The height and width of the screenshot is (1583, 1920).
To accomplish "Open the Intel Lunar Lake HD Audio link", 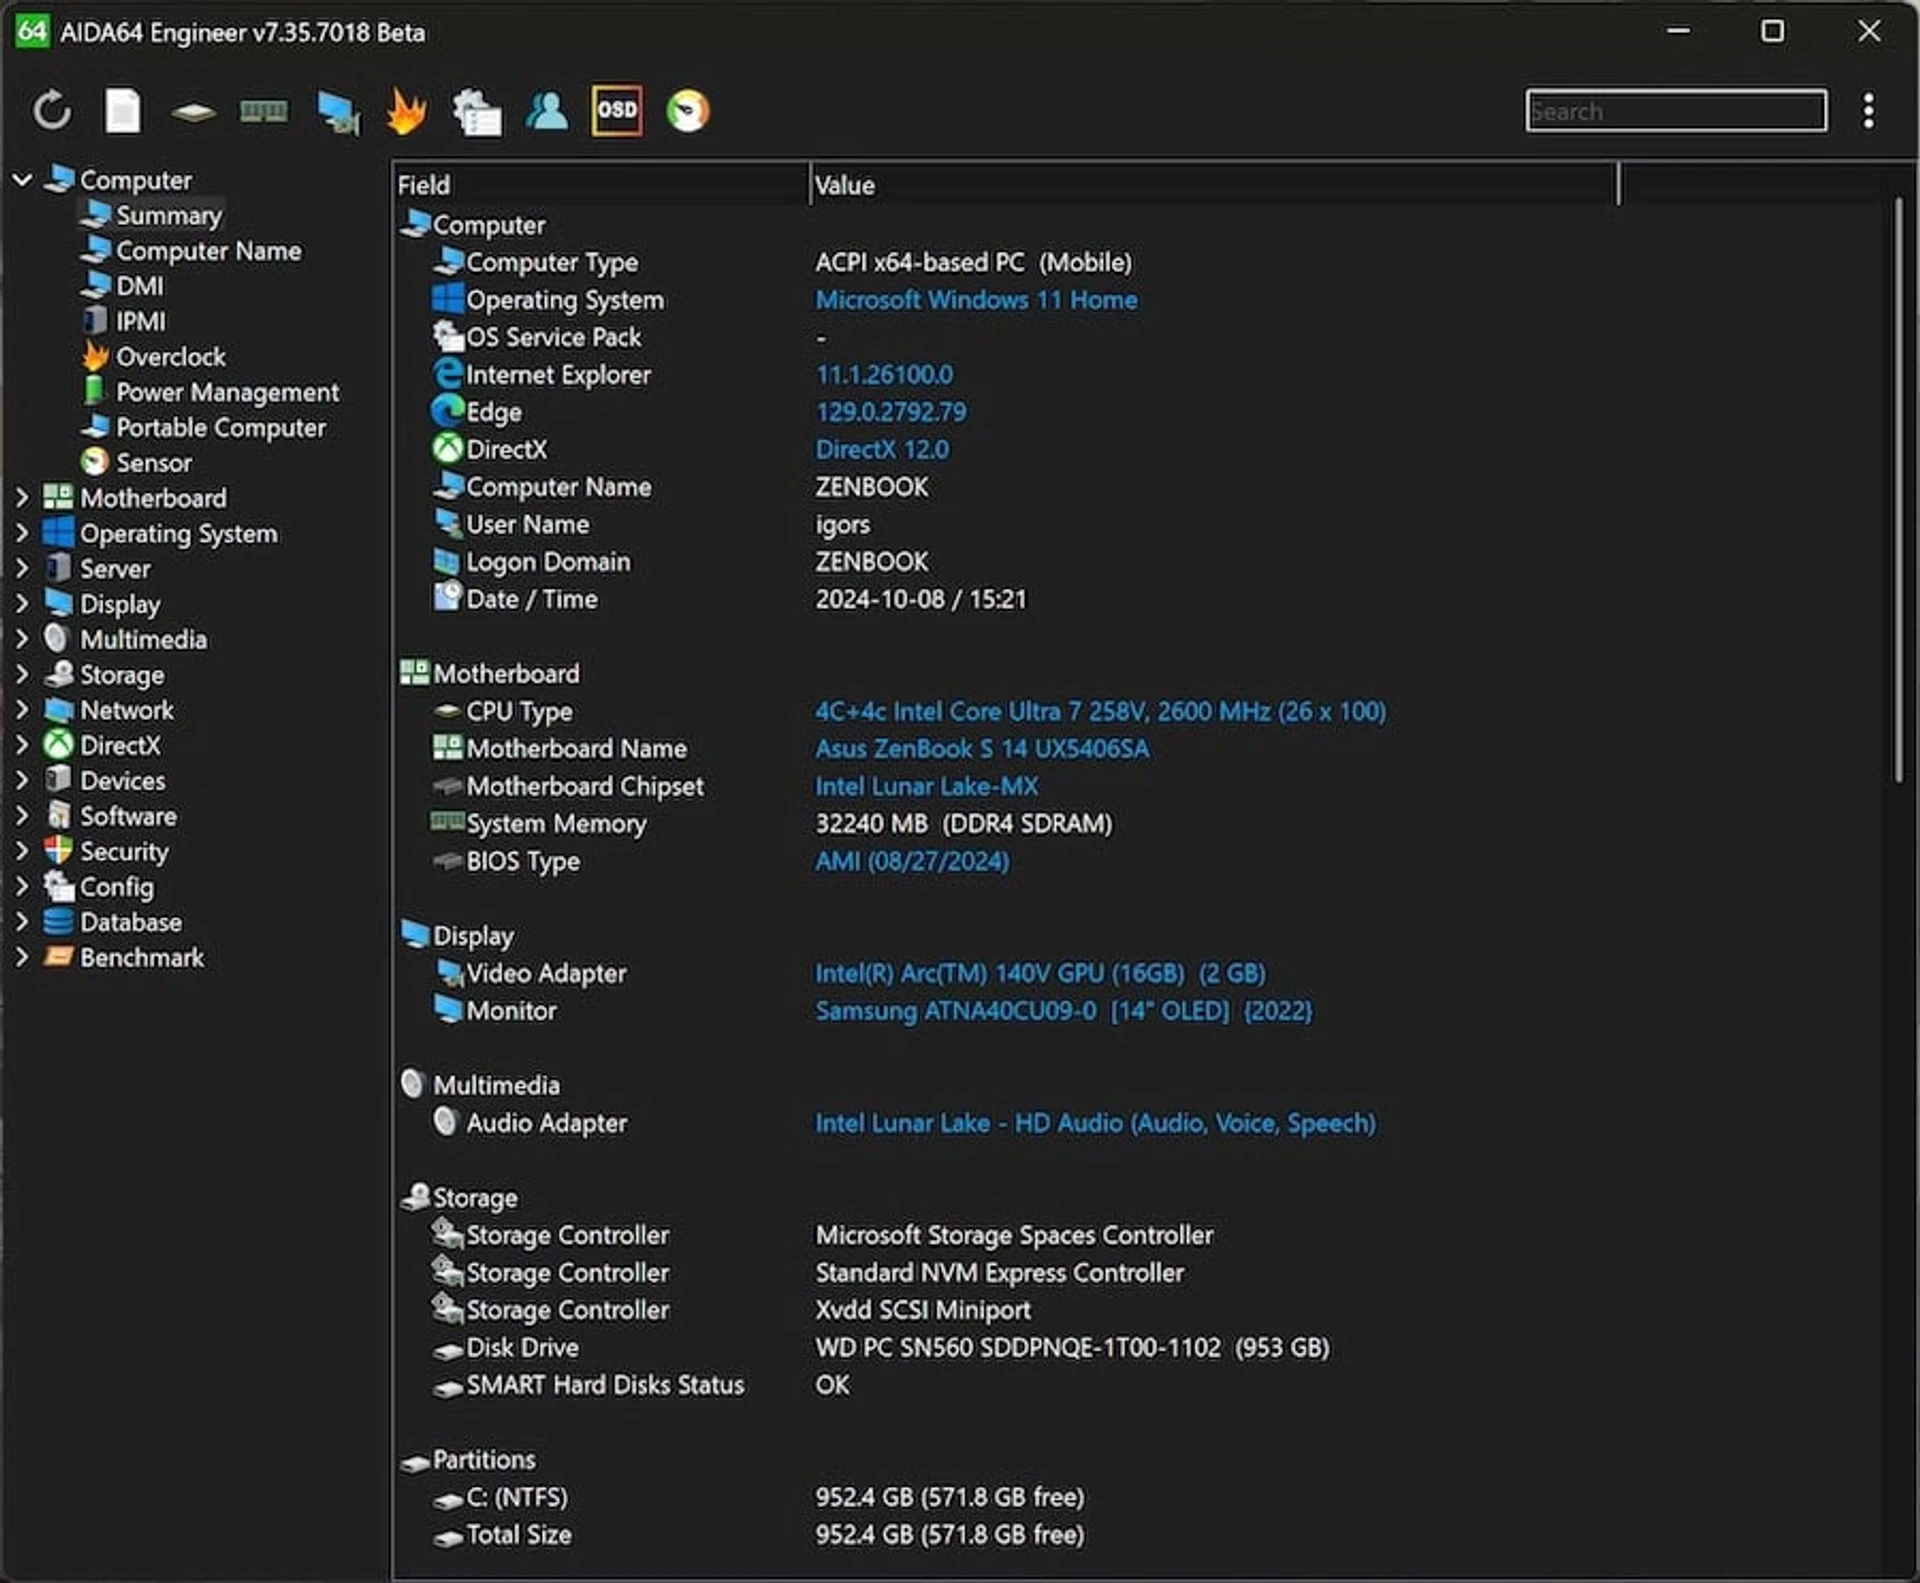I will coord(1095,1123).
